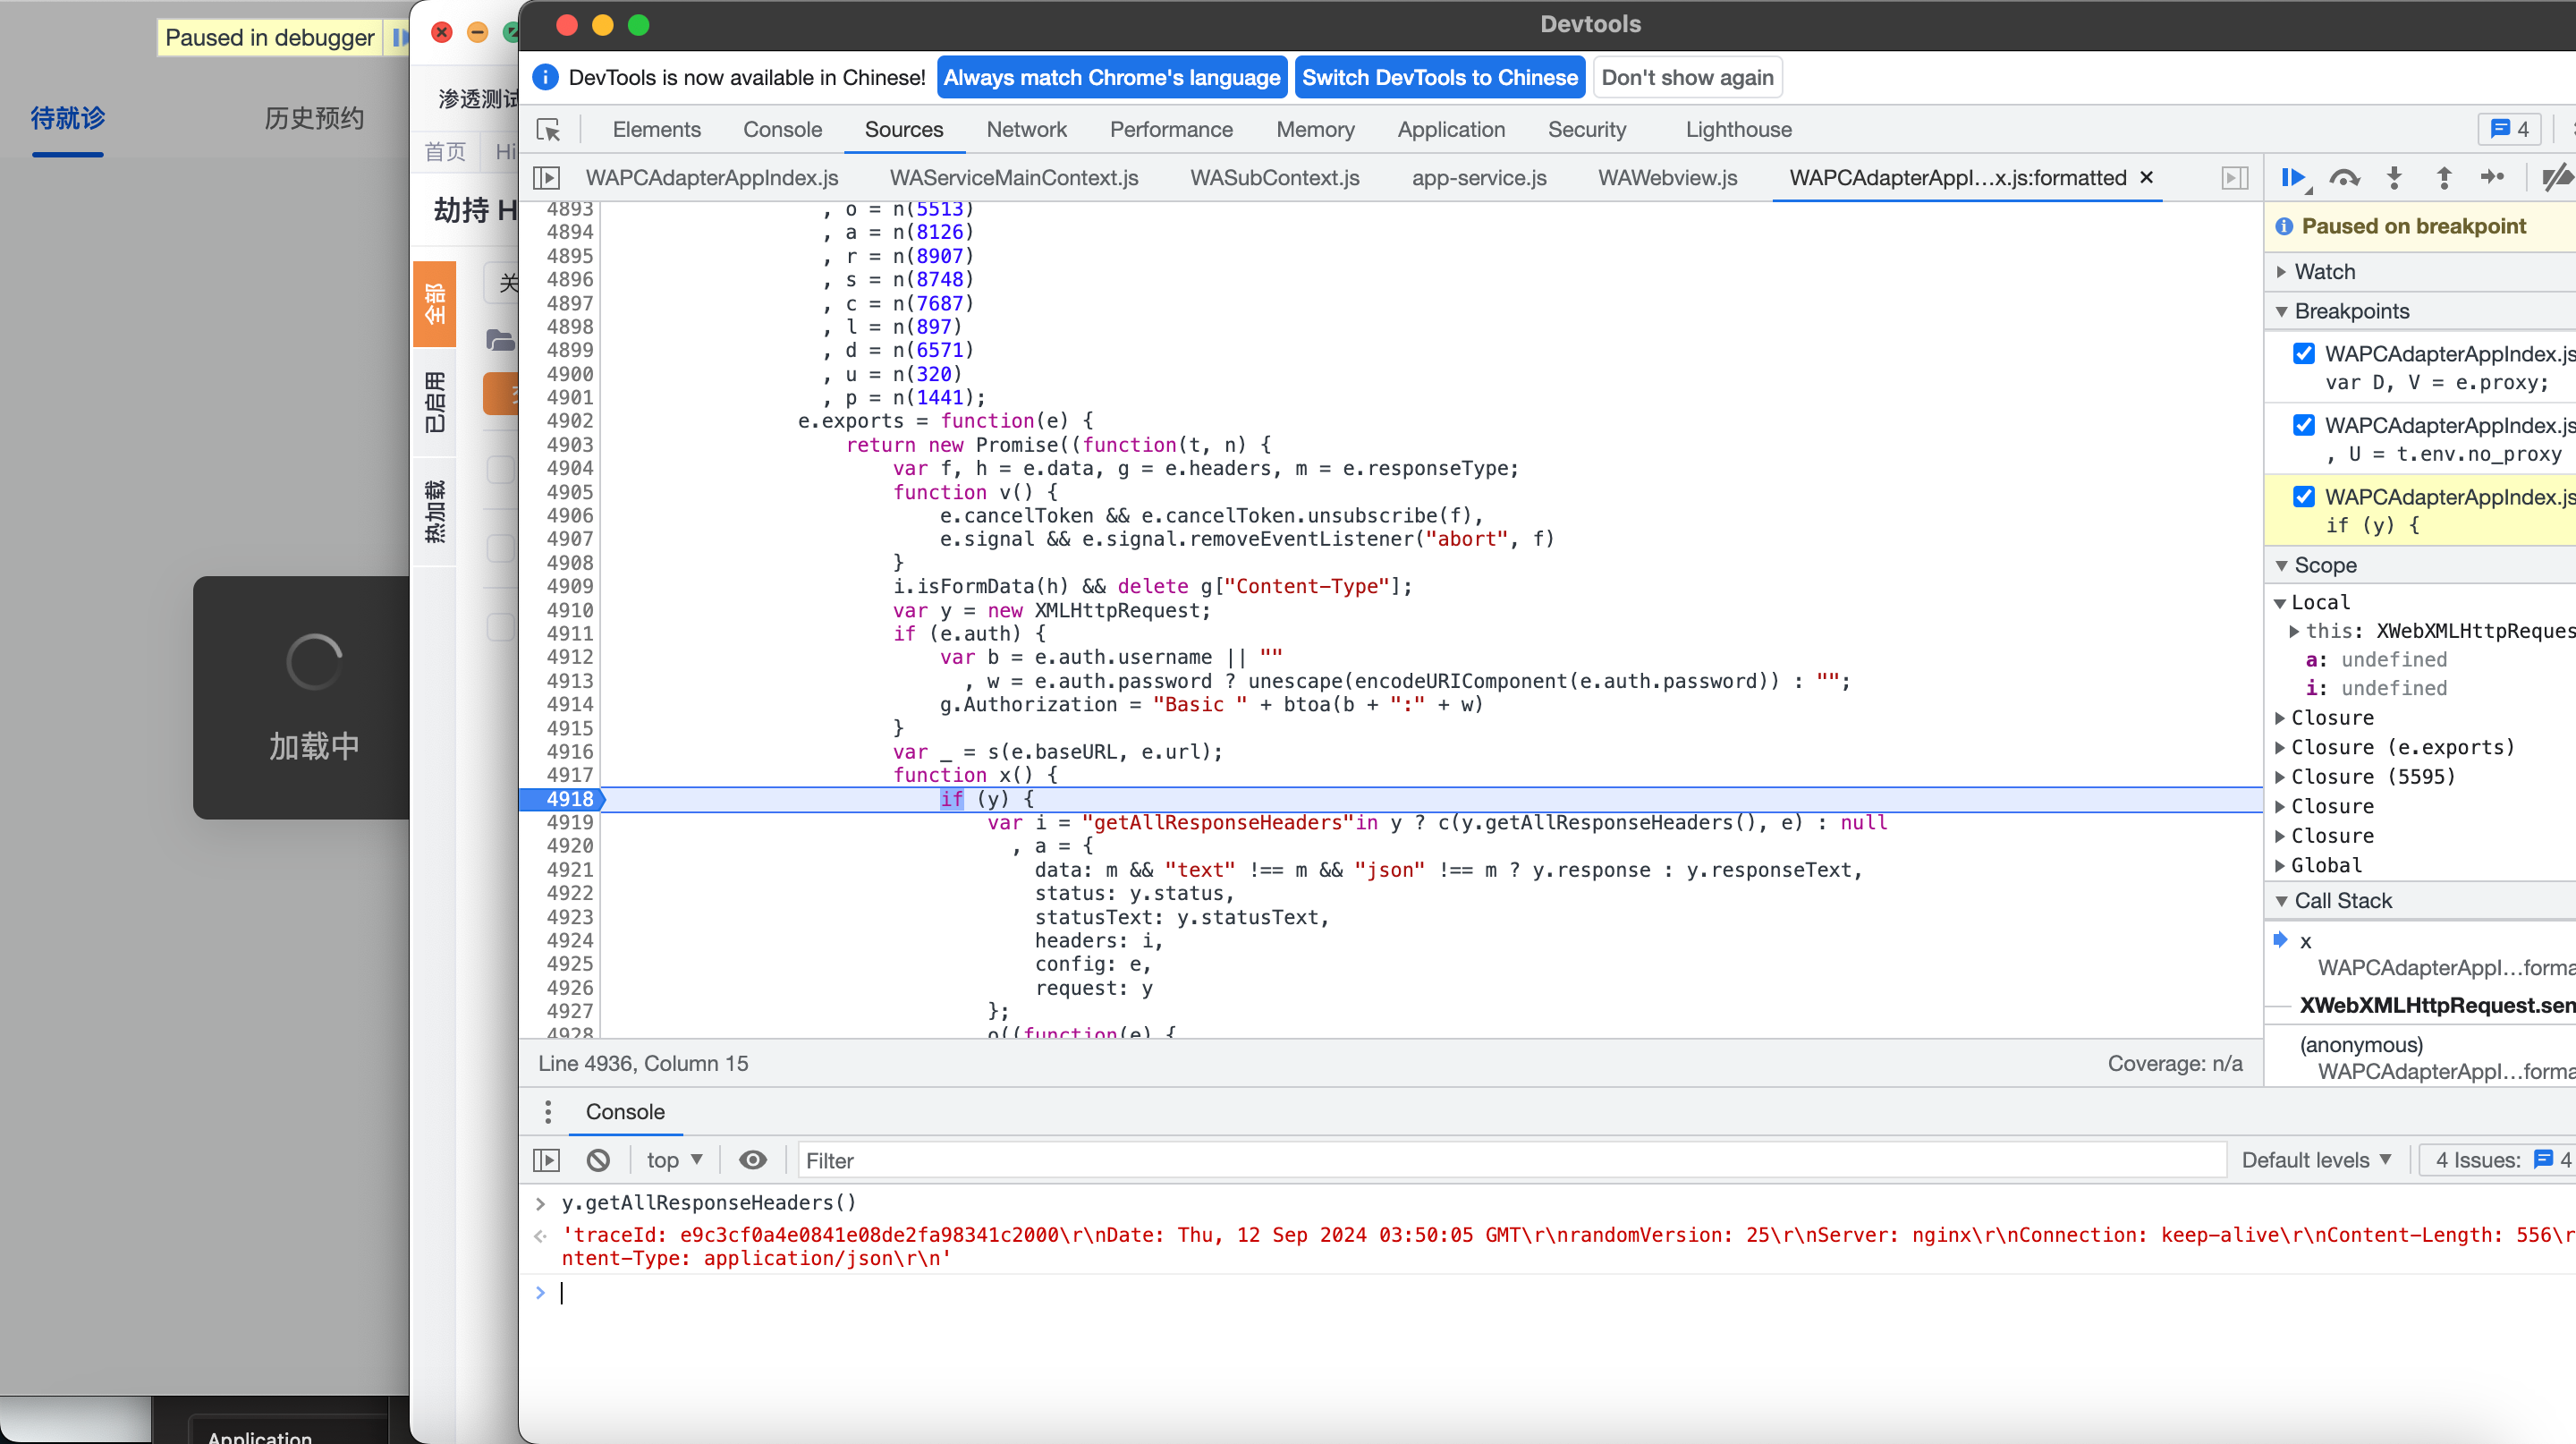This screenshot has width=2576, height=1444.
Task: Click Always match Chrome's language
Action: click(1111, 77)
